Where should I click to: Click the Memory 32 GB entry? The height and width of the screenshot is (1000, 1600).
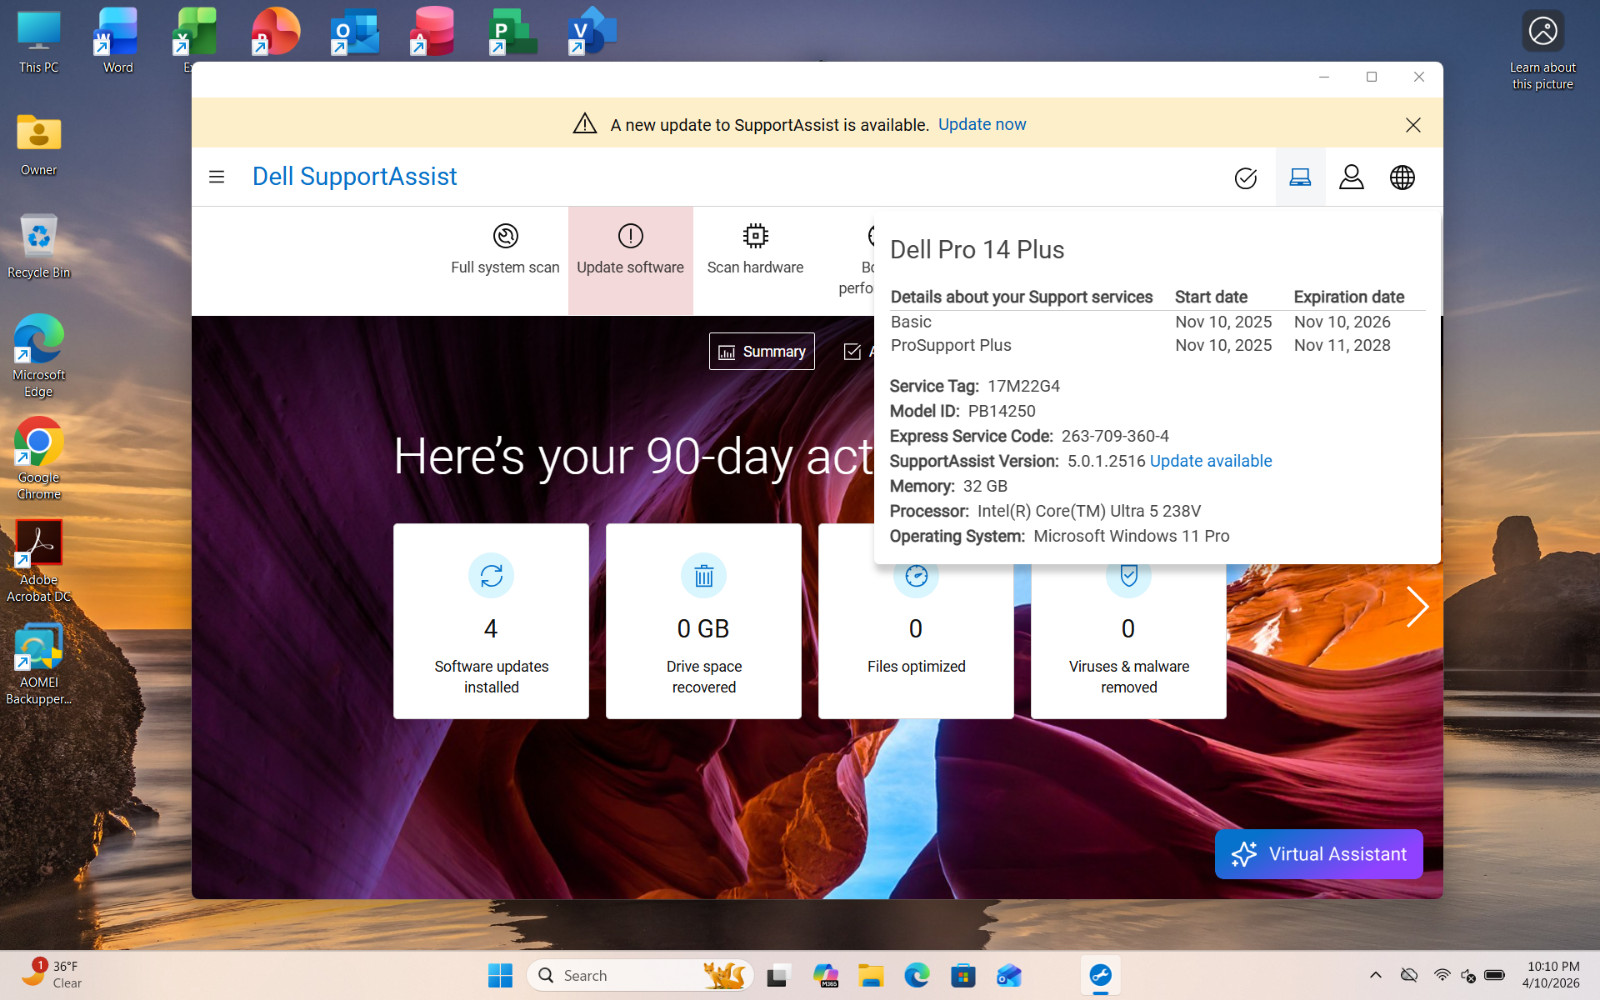coord(949,486)
